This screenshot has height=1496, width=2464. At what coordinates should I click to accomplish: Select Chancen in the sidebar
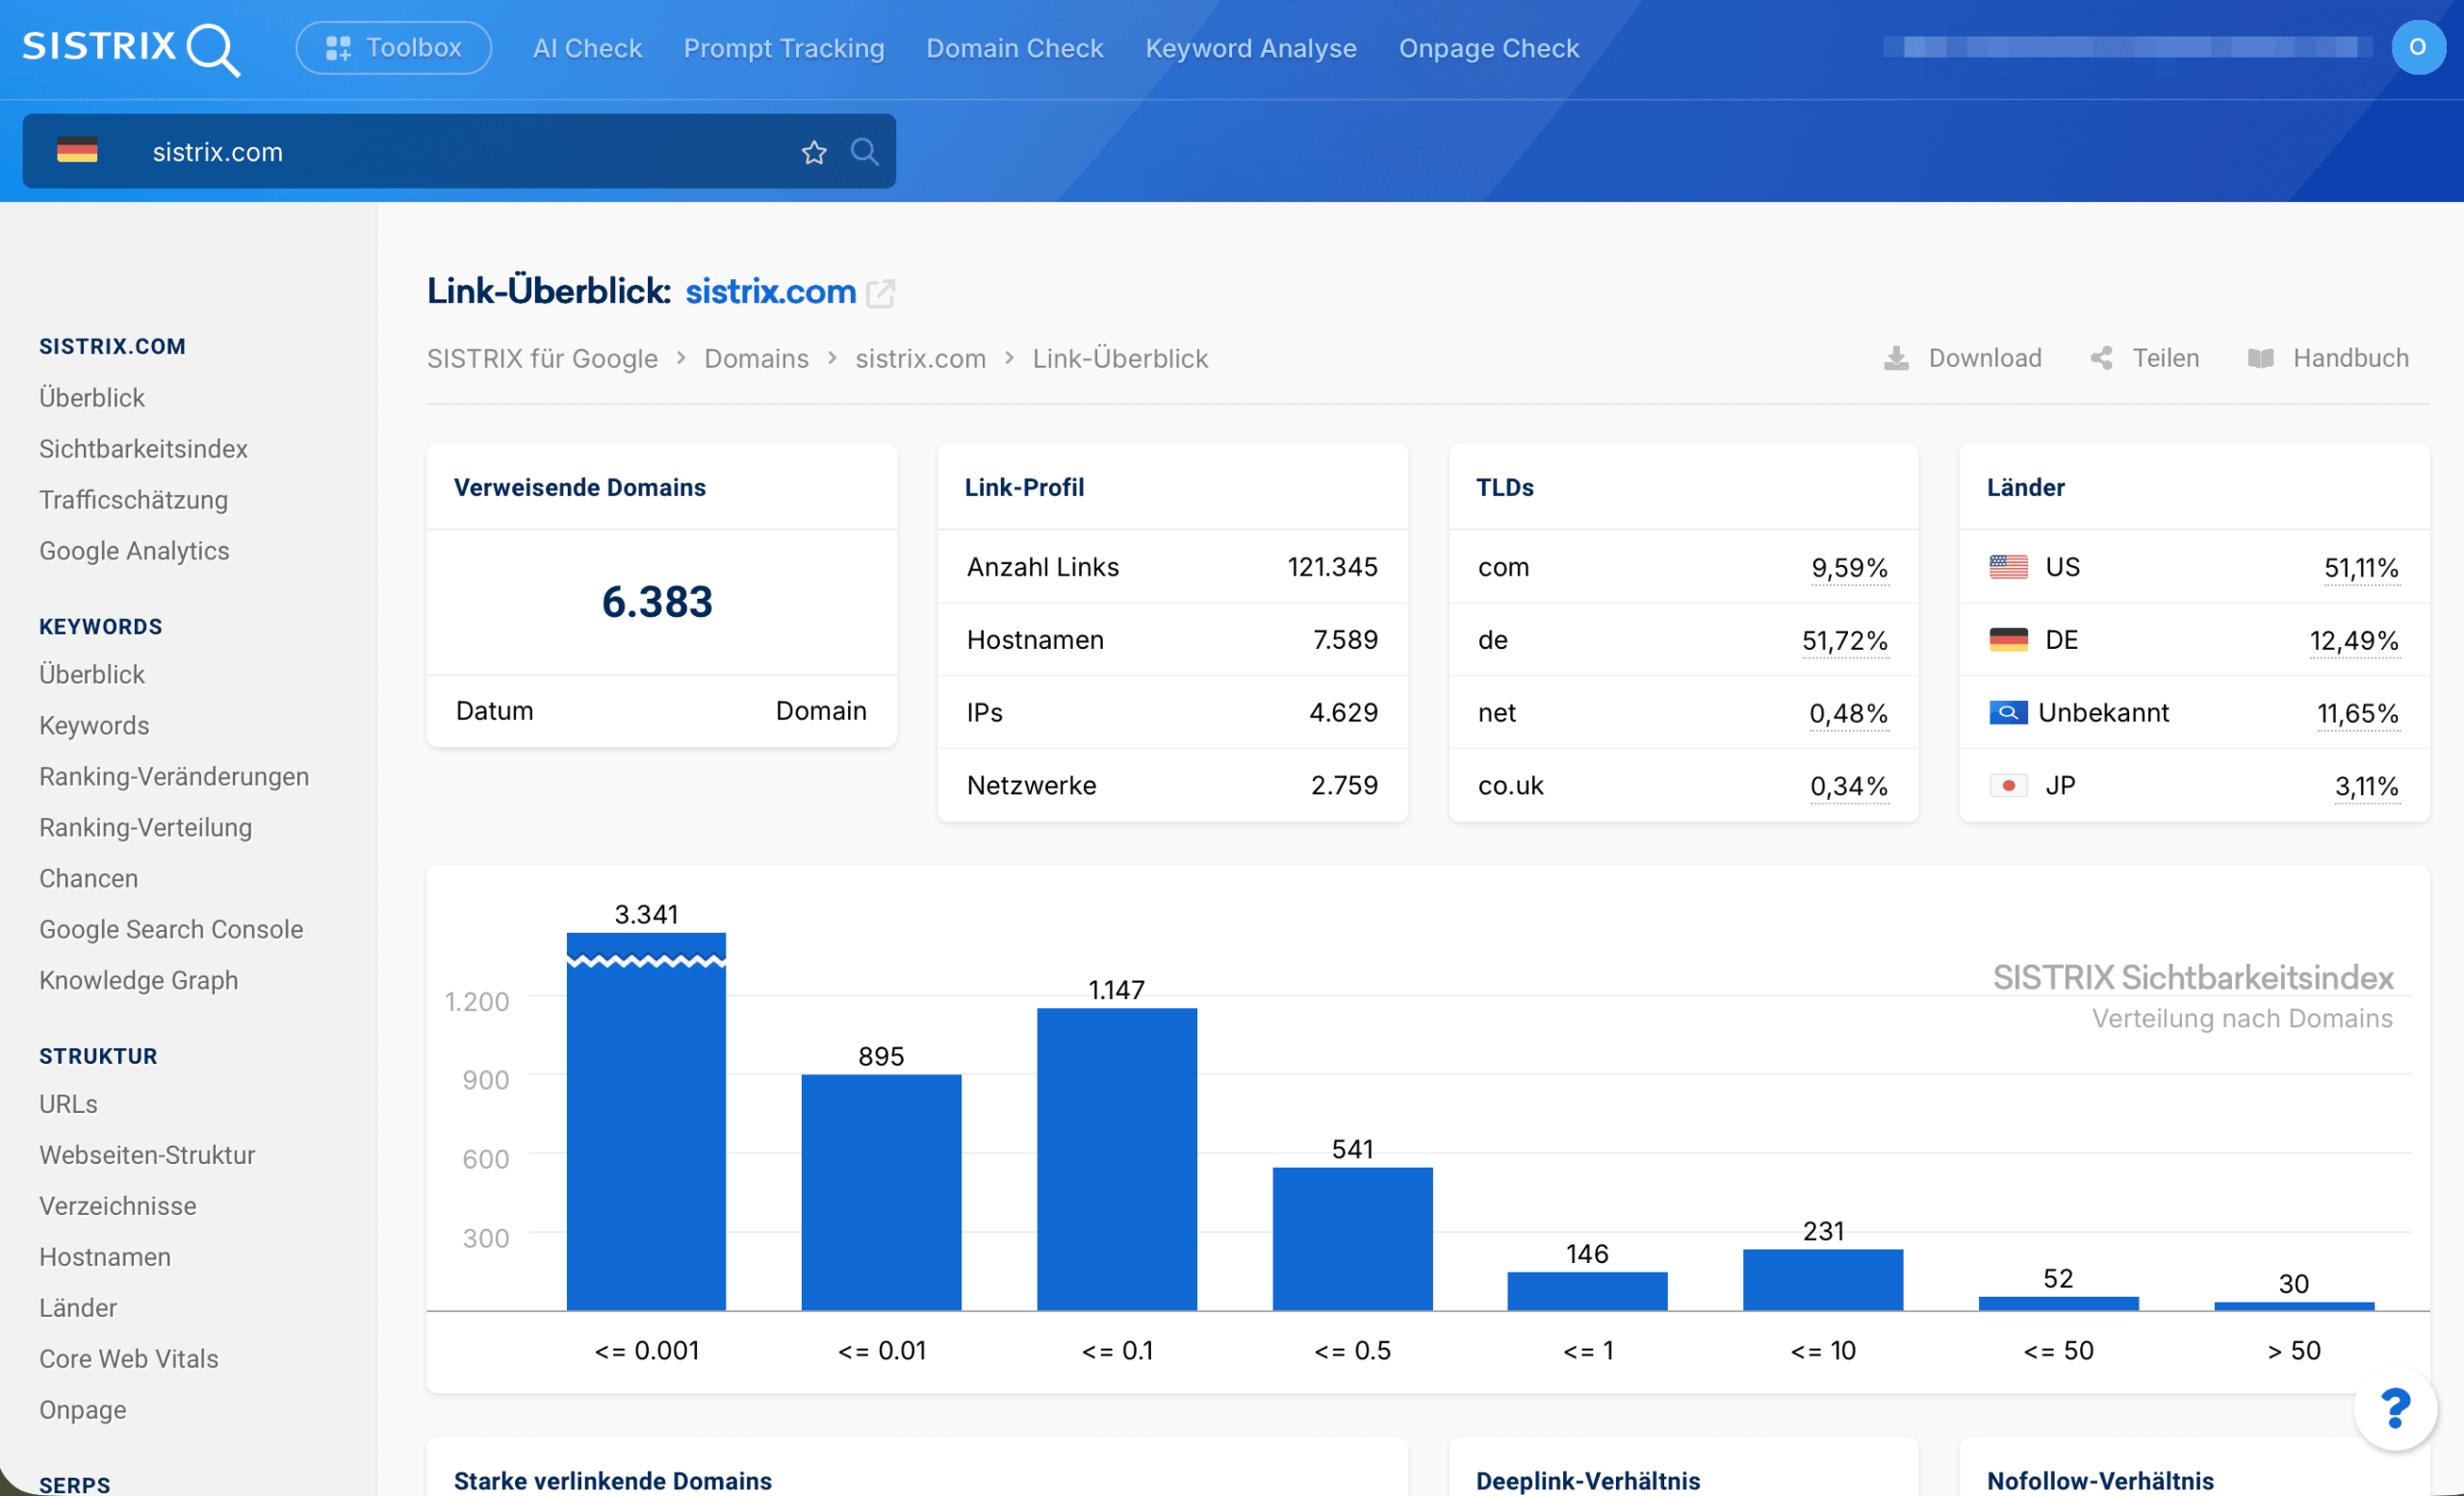point(88,878)
